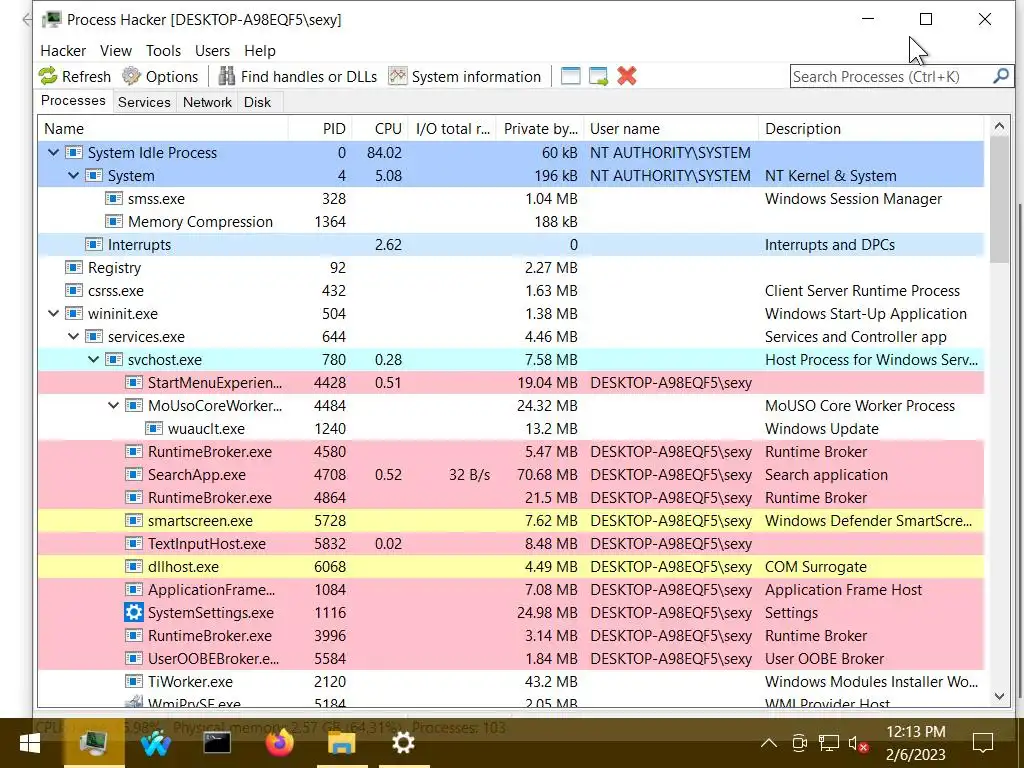Screen dimensions: 1024x768
Task: Sort by the Name column header
Action: tap(163, 129)
